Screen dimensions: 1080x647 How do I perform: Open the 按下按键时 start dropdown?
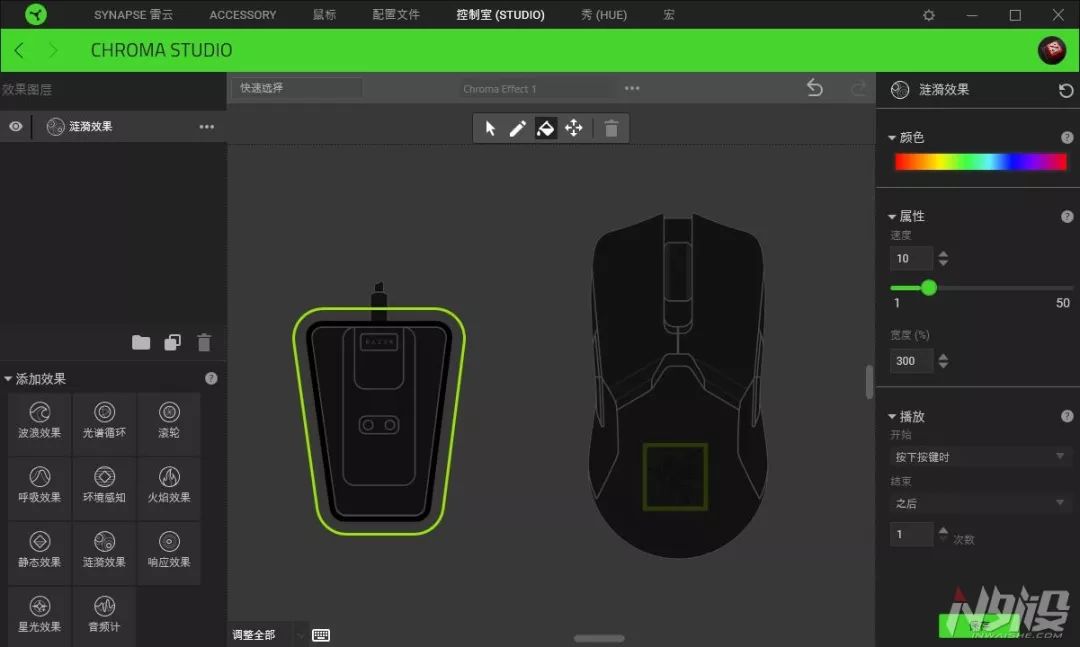pos(979,457)
